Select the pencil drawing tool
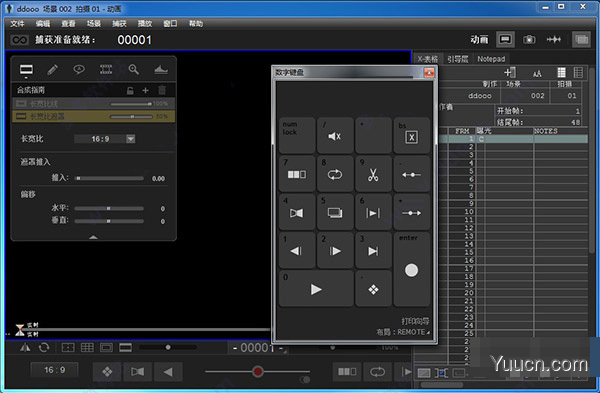Screen dimensions: 600x393 point(52,70)
